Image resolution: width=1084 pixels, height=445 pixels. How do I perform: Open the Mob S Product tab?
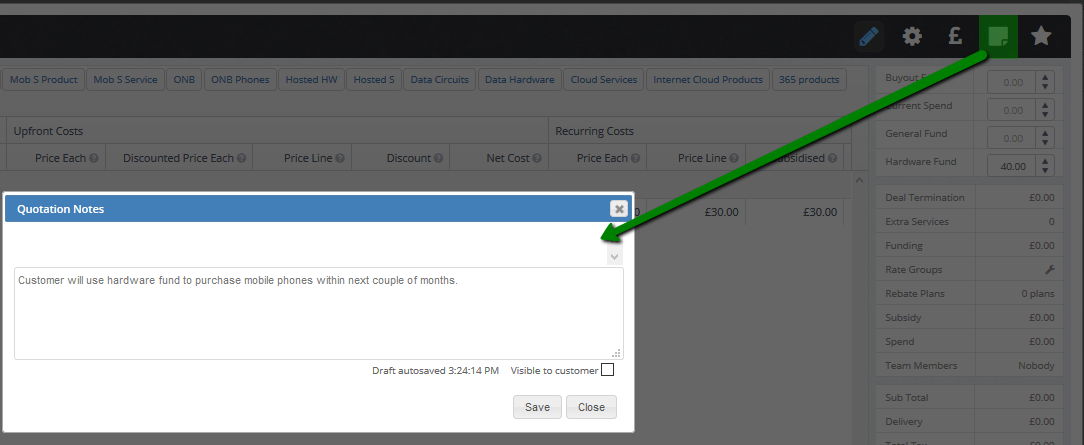[44, 79]
